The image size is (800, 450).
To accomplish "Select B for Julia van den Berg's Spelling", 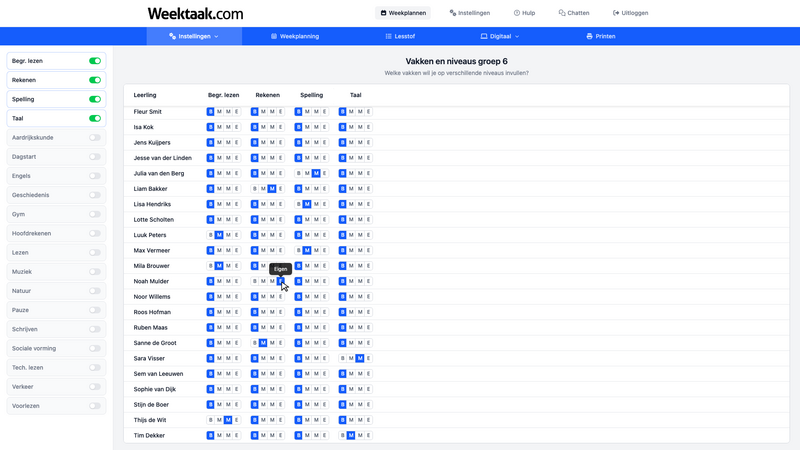I will coord(298,173).
